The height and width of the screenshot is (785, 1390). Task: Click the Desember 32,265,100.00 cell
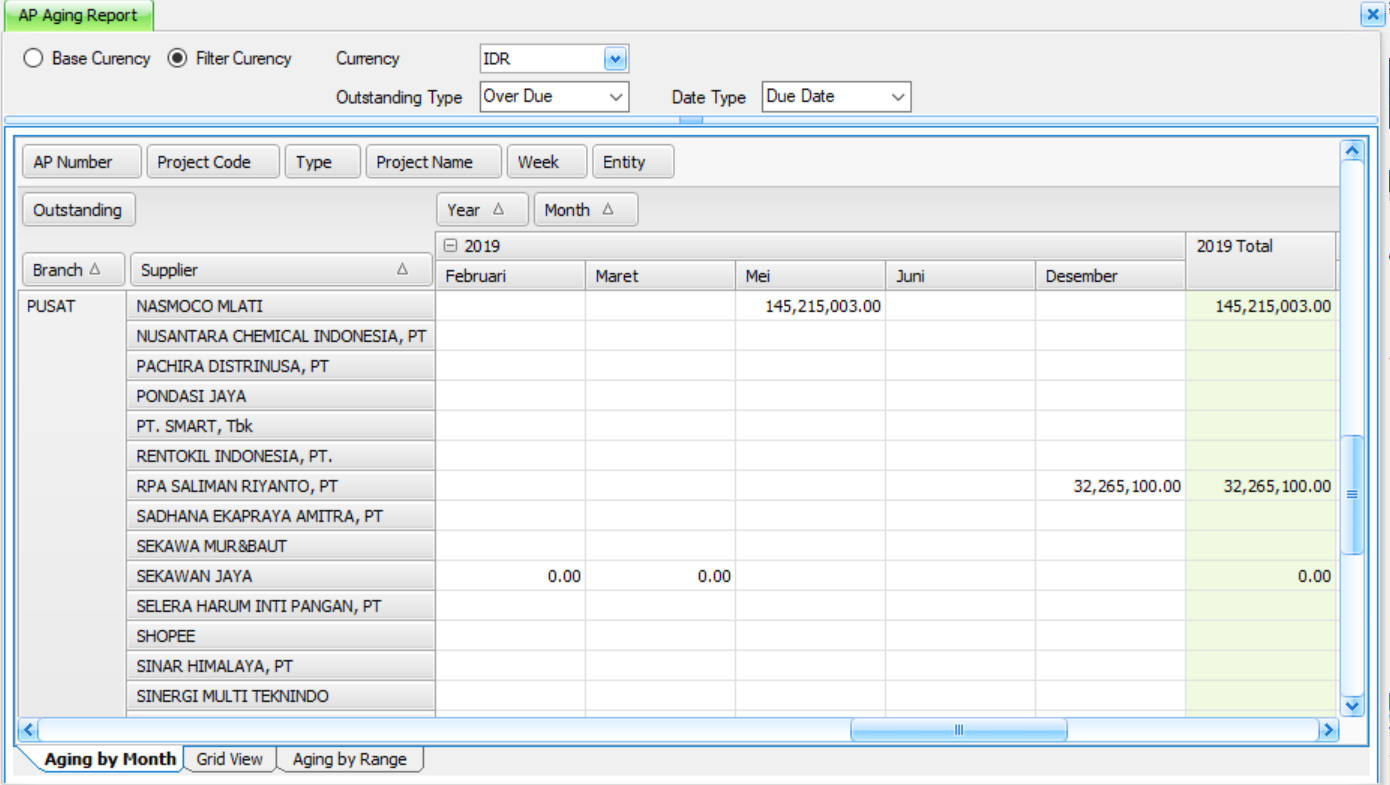(x=1110, y=486)
